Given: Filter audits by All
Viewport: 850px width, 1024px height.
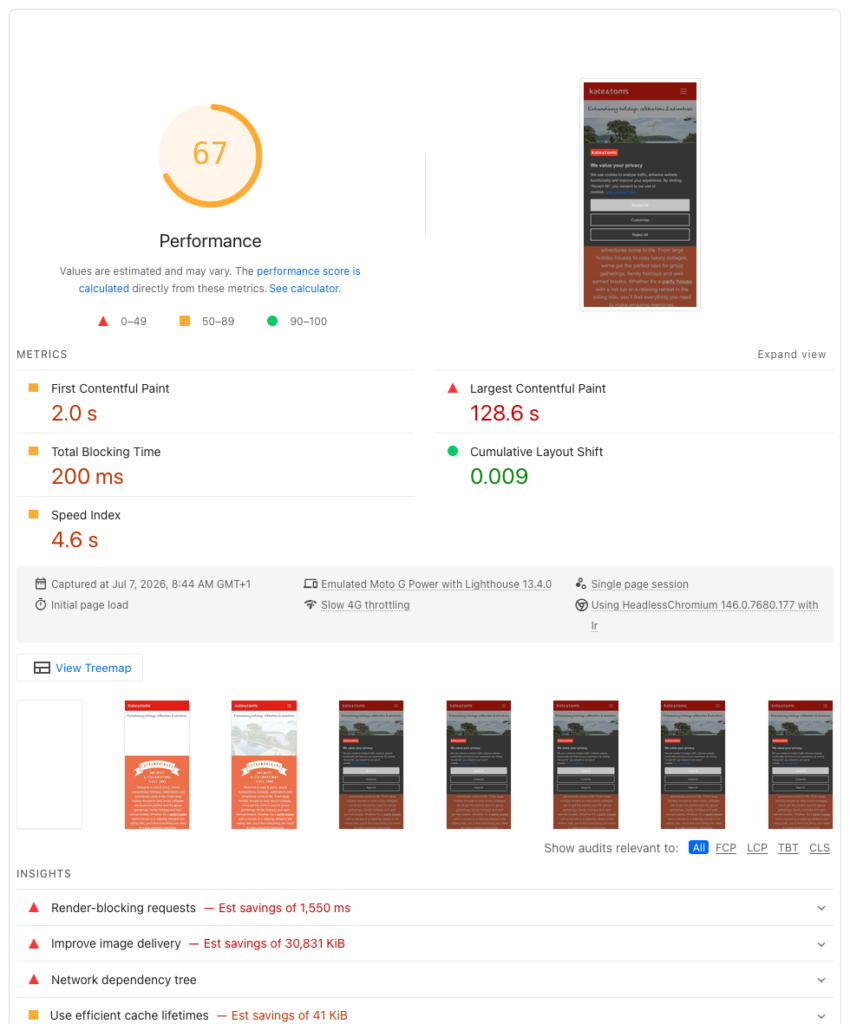Looking at the screenshot, I should (699, 847).
